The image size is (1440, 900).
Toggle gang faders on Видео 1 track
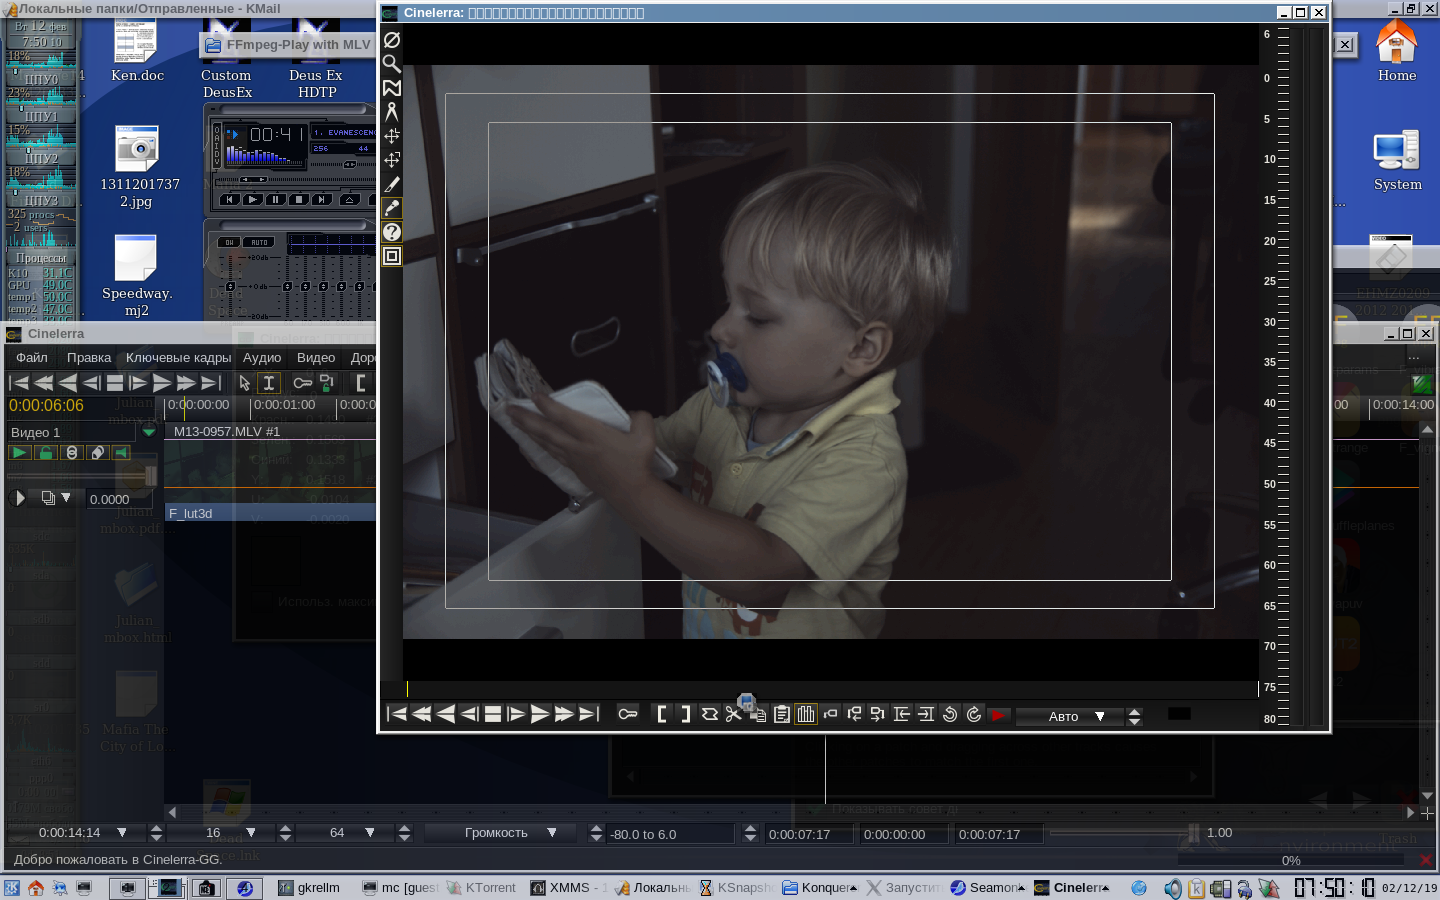click(71, 453)
